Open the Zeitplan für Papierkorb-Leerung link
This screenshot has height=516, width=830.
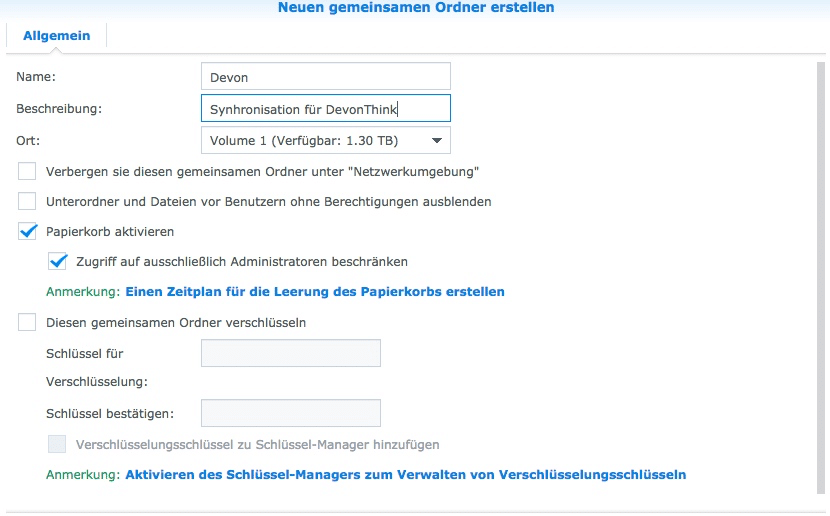314,292
